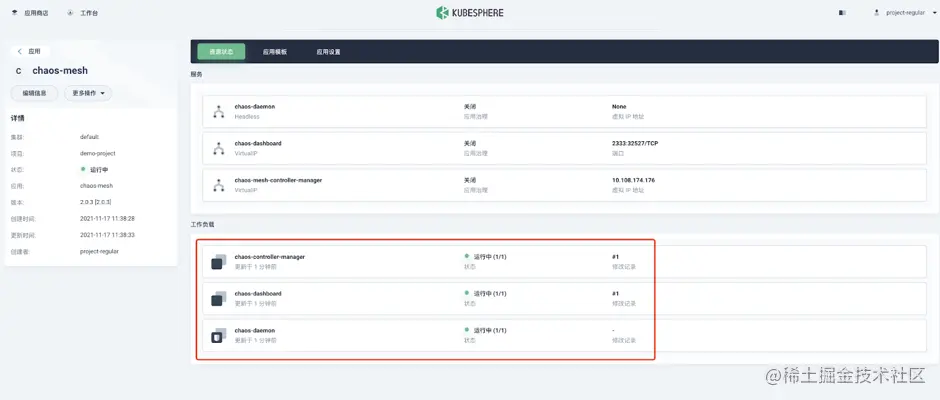Click the chaos-mesh-controller-manager service icon

pos(219,185)
